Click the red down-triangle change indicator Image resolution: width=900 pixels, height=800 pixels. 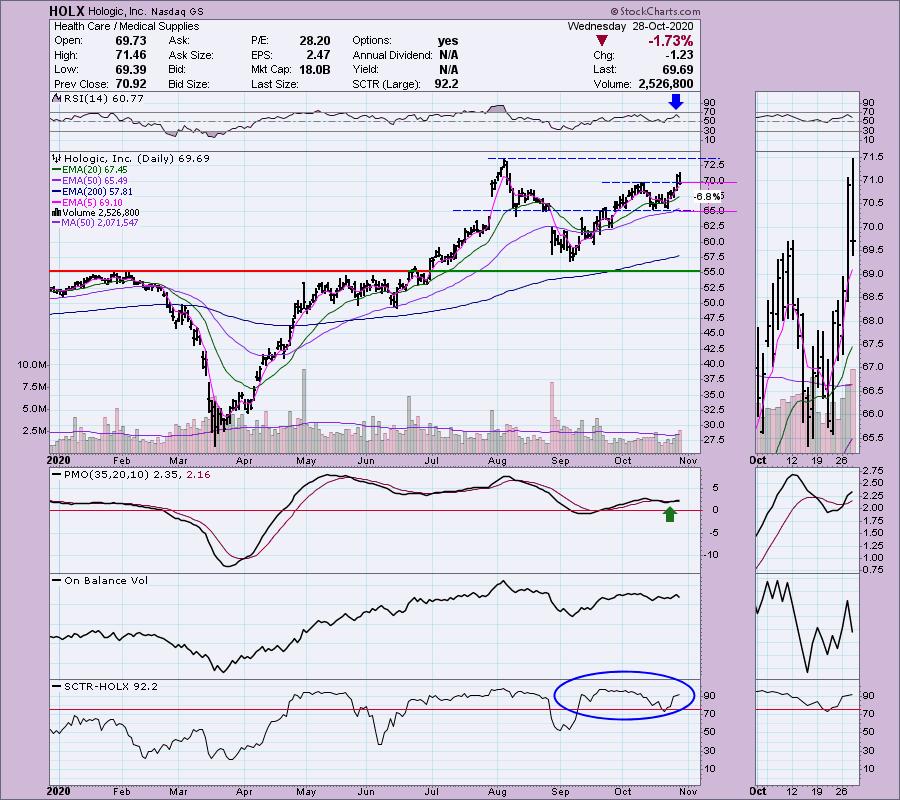pos(602,41)
